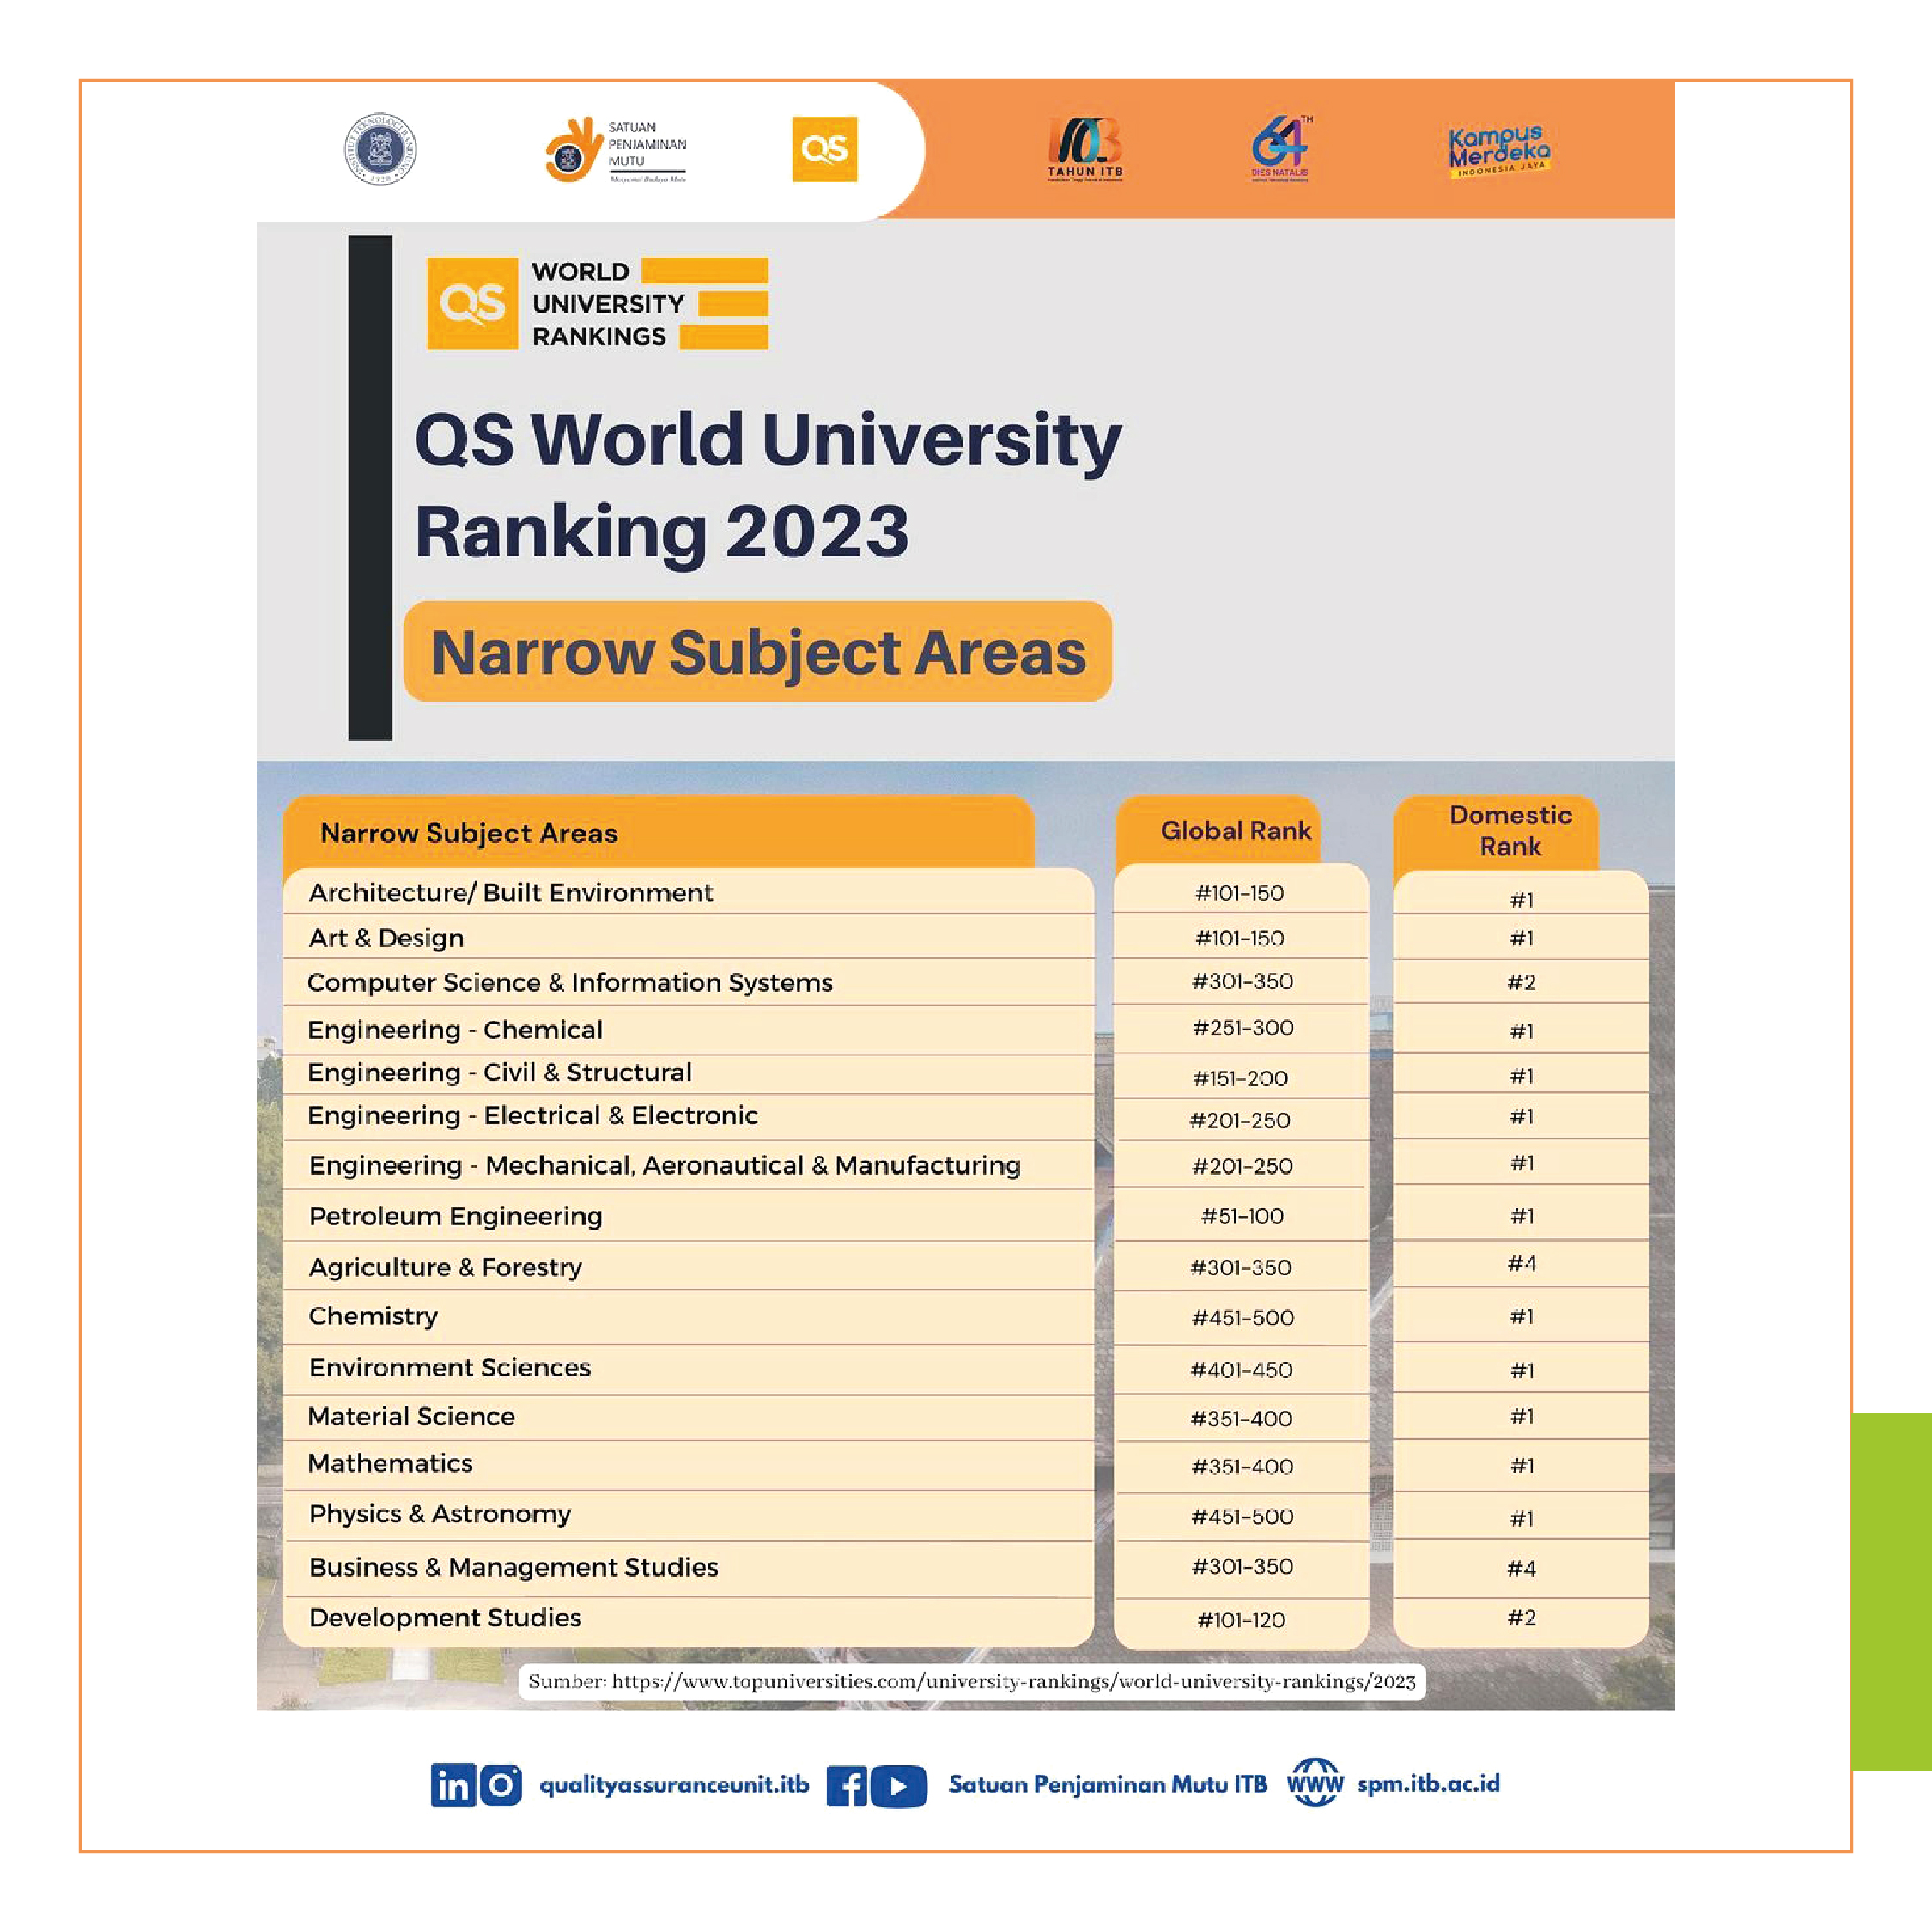Select the Chemistry subject row

coord(688,1316)
